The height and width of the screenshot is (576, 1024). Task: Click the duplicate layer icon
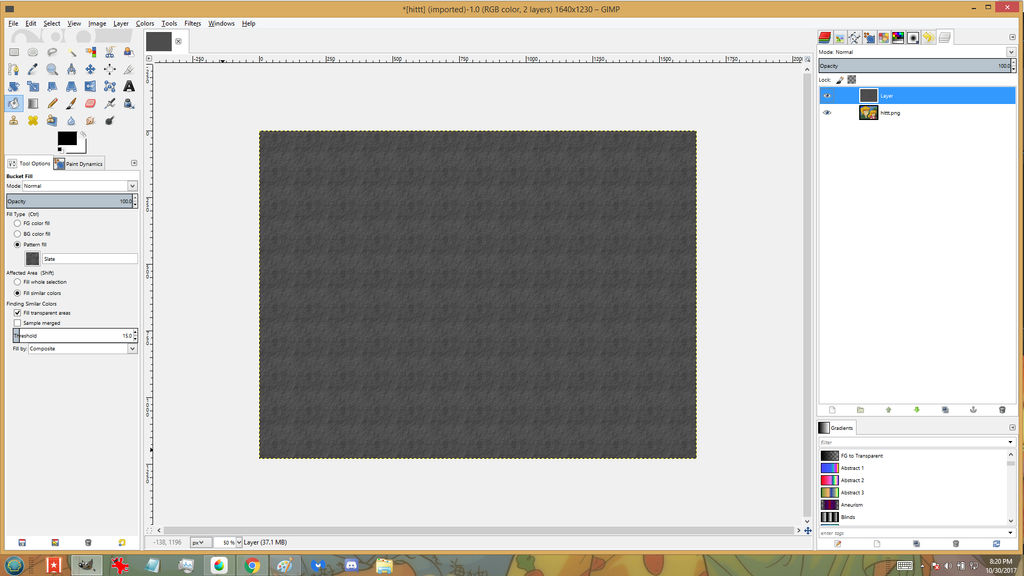[x=945, y=410]
